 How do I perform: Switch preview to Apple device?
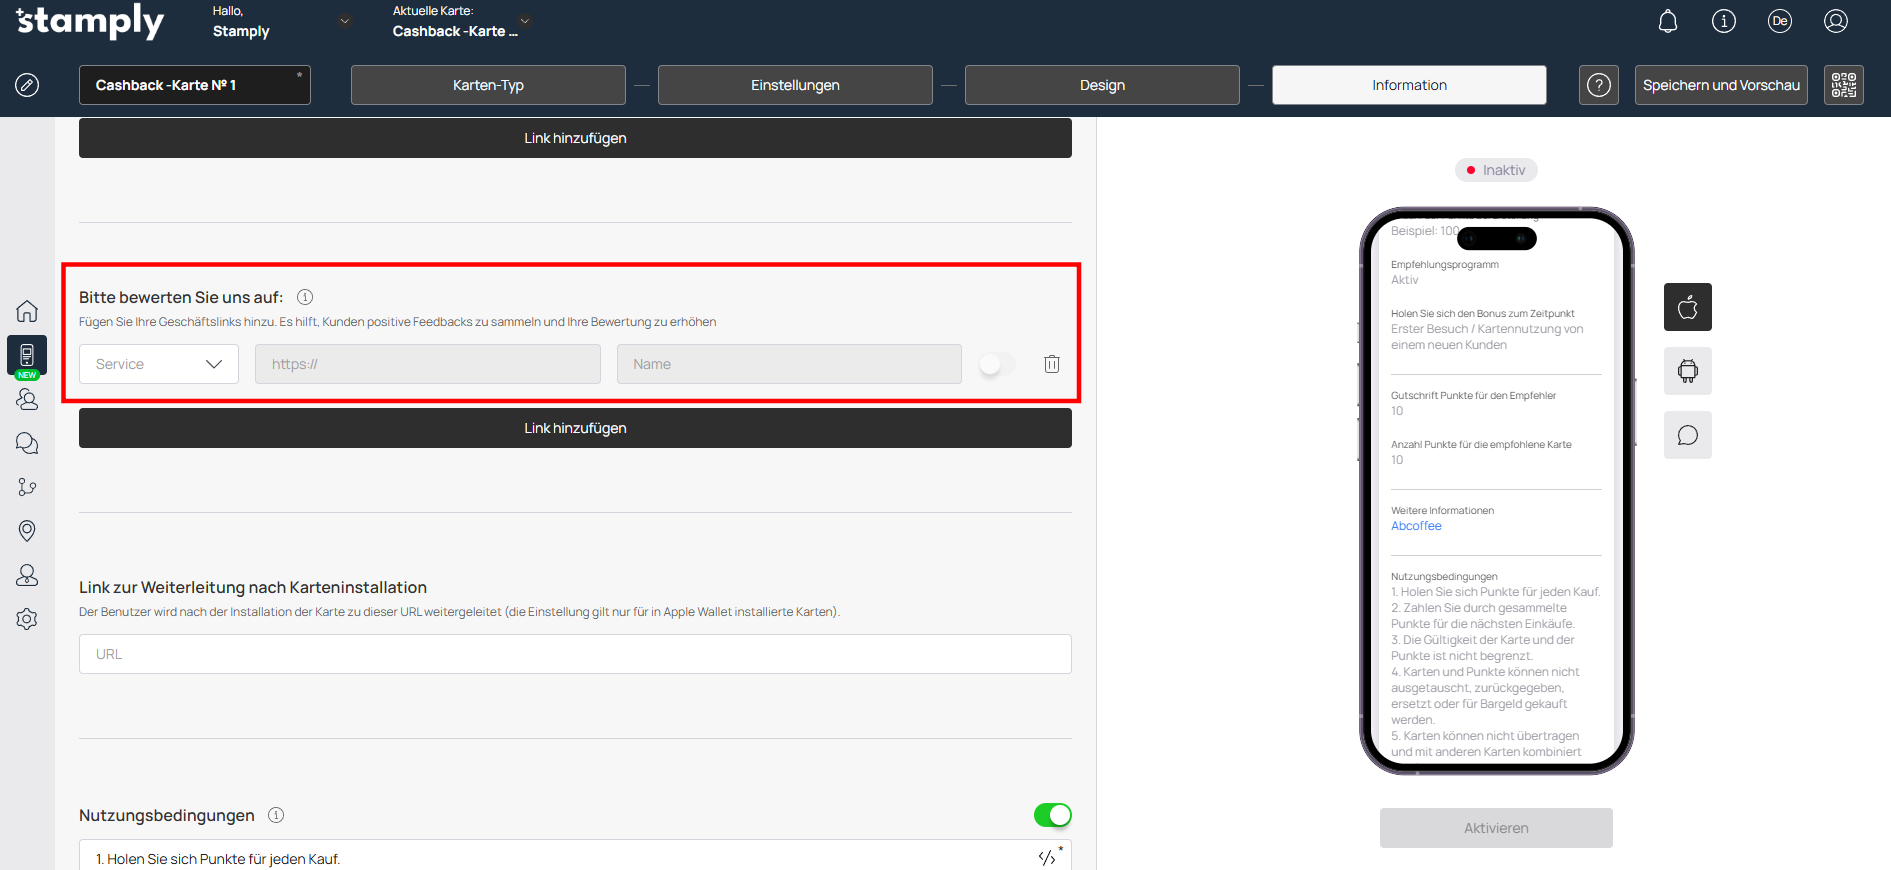point(1687,307)
